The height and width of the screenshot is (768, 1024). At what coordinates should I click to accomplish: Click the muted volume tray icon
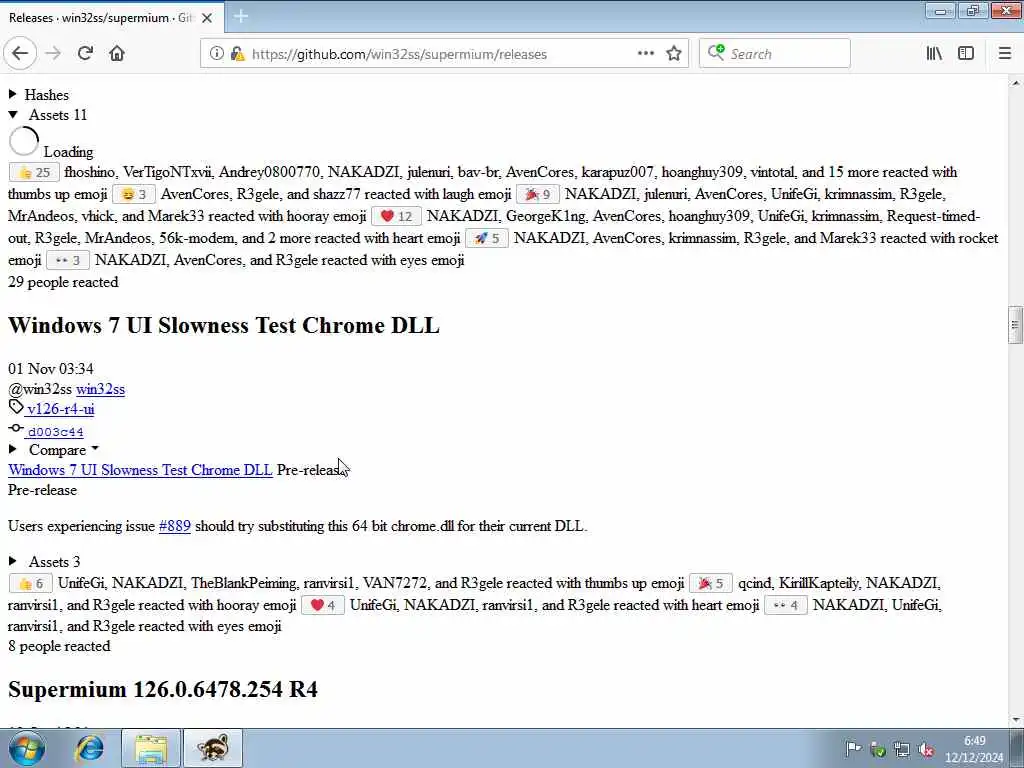pyautogui.click(x=926, y=750)
